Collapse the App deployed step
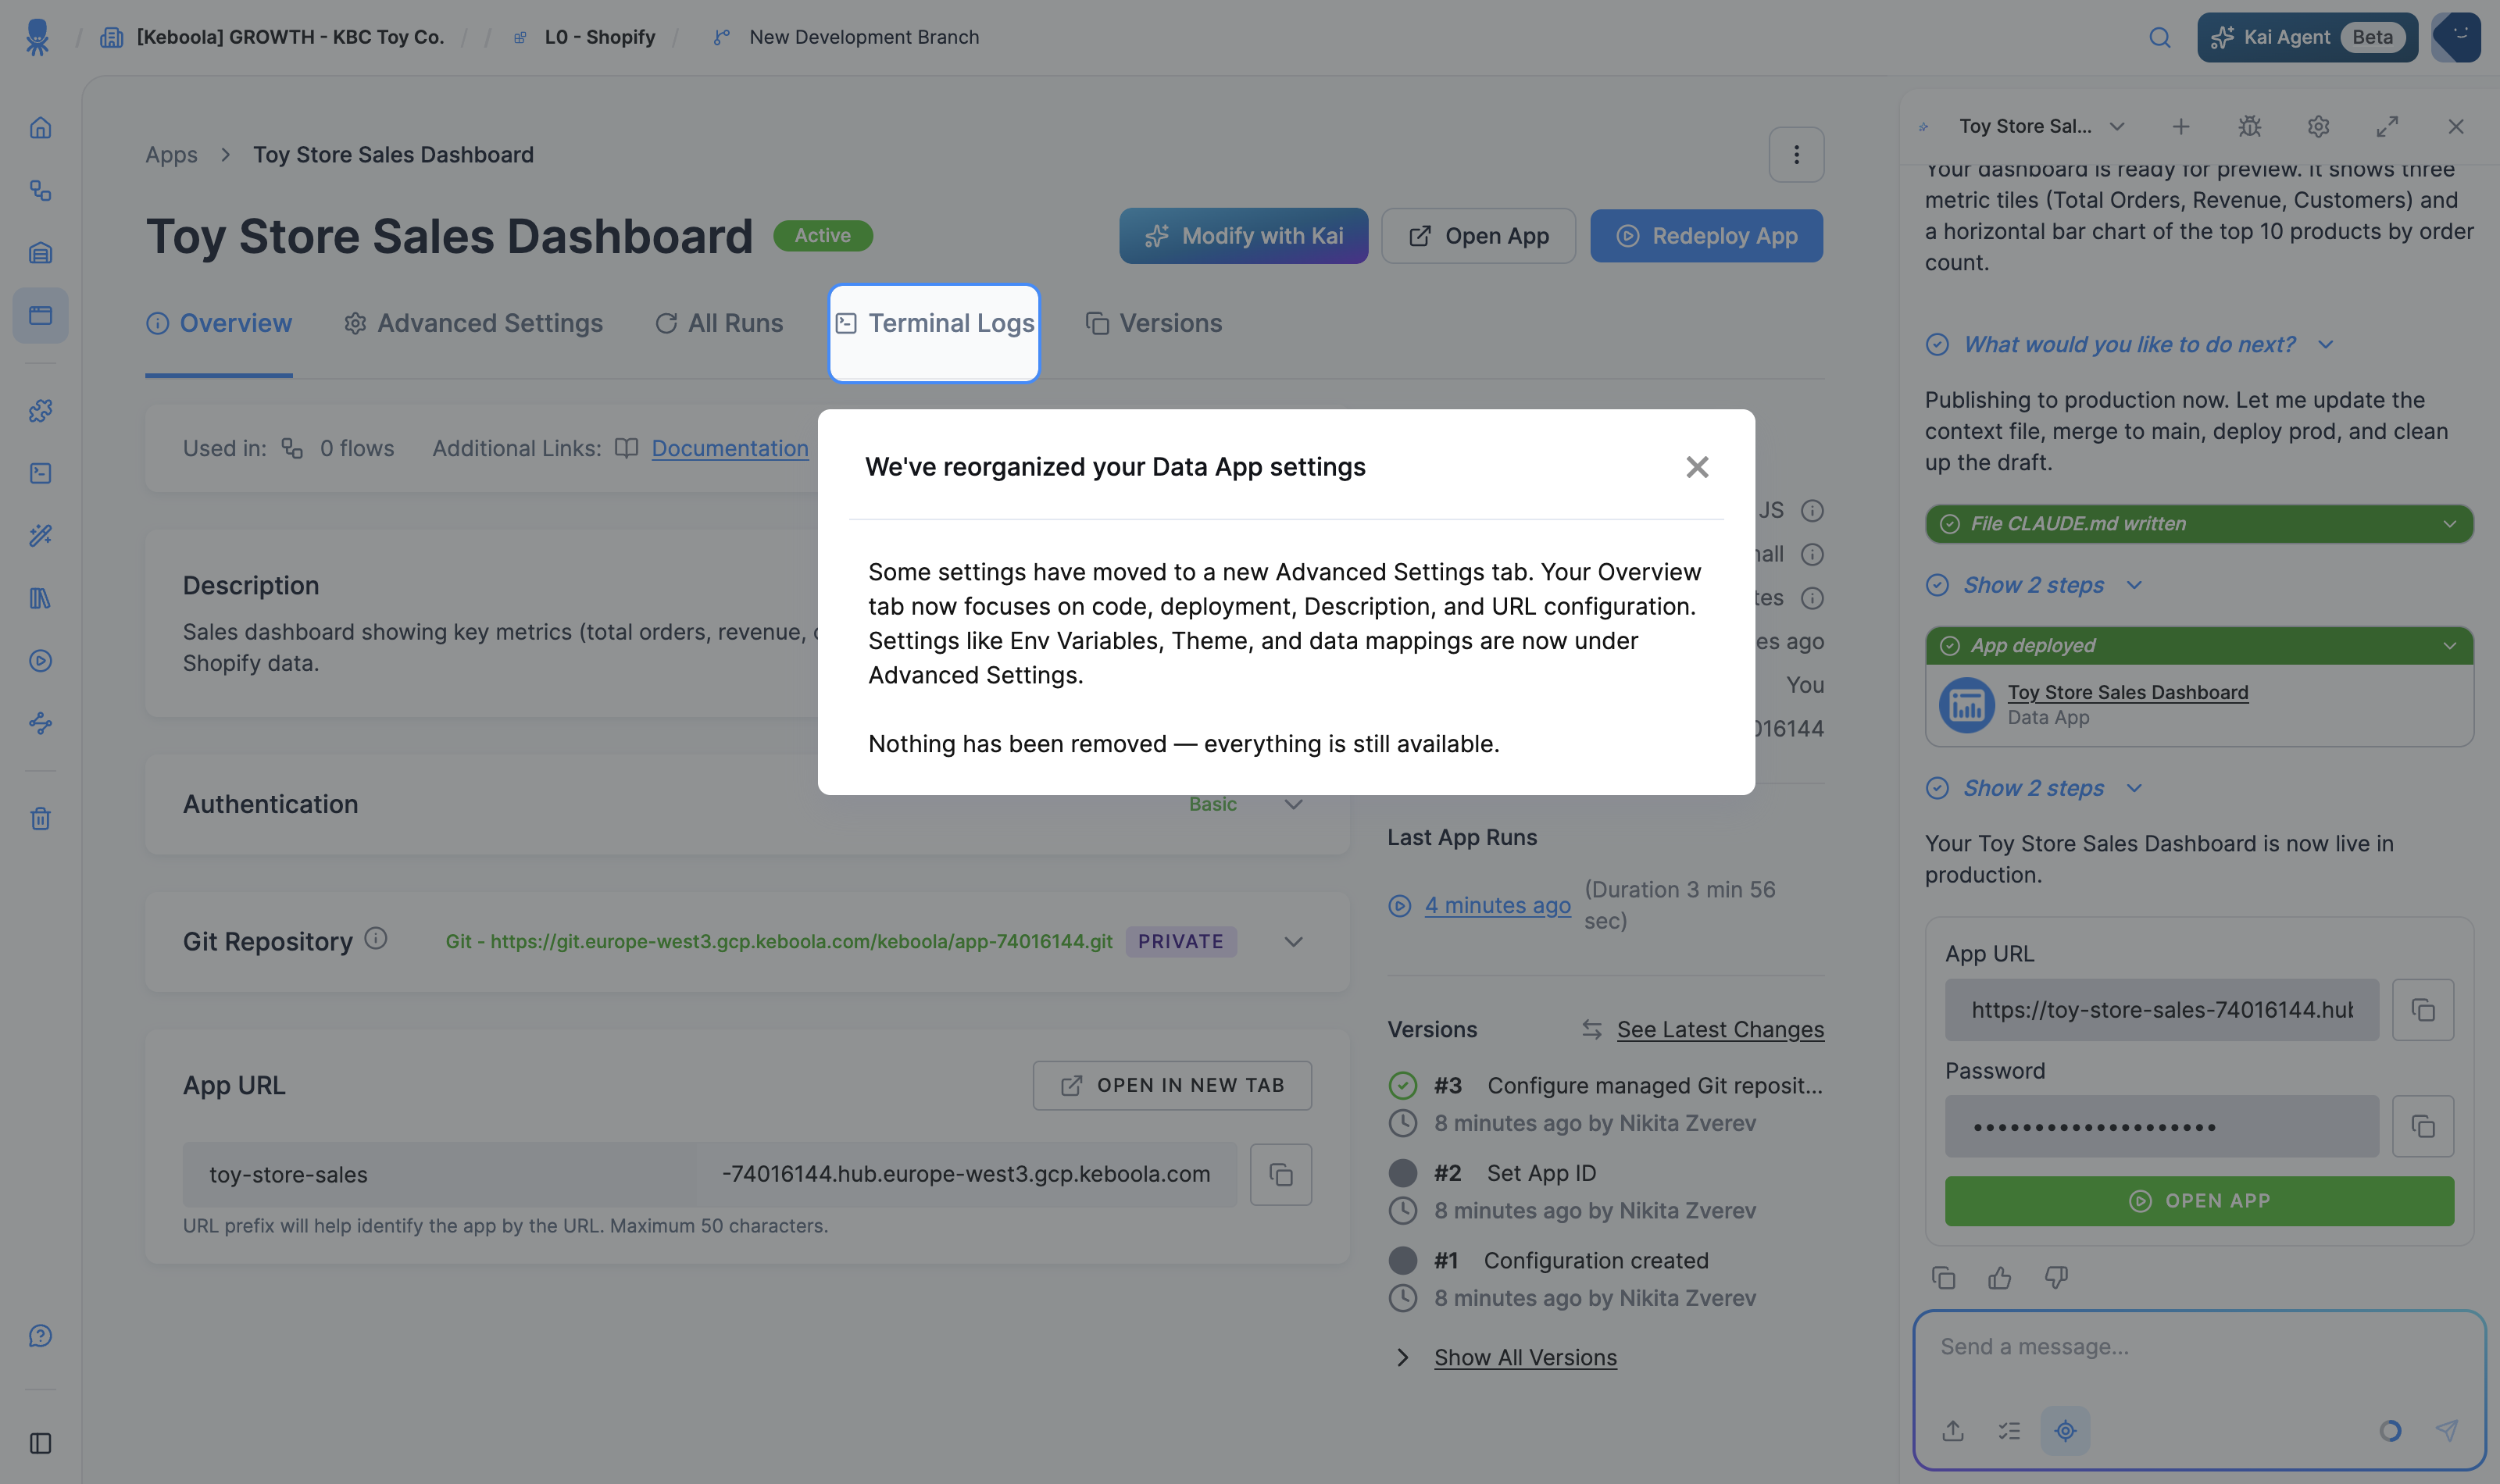Image resolution: width=2500 pixels, height=1484 pixels. [2199, 646]
